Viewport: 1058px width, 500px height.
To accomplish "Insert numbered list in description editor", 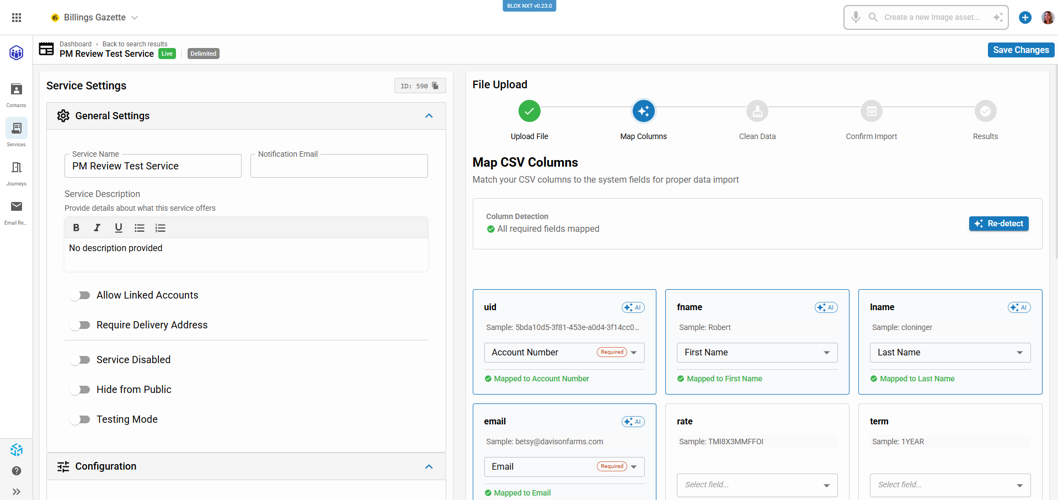I will click(160, 228).
